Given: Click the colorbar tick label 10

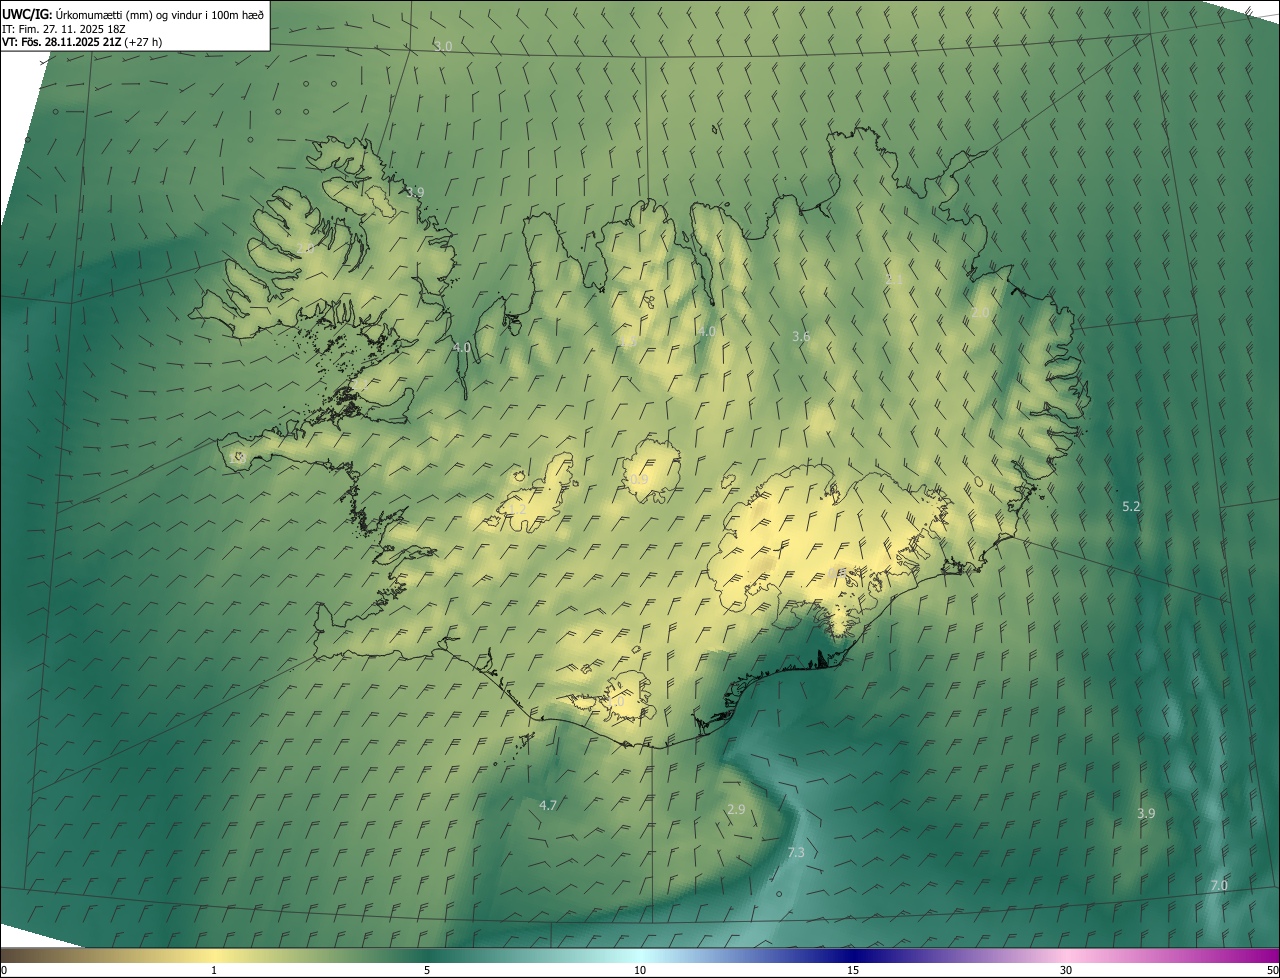Looking at the screenshot, I should 640,970.
